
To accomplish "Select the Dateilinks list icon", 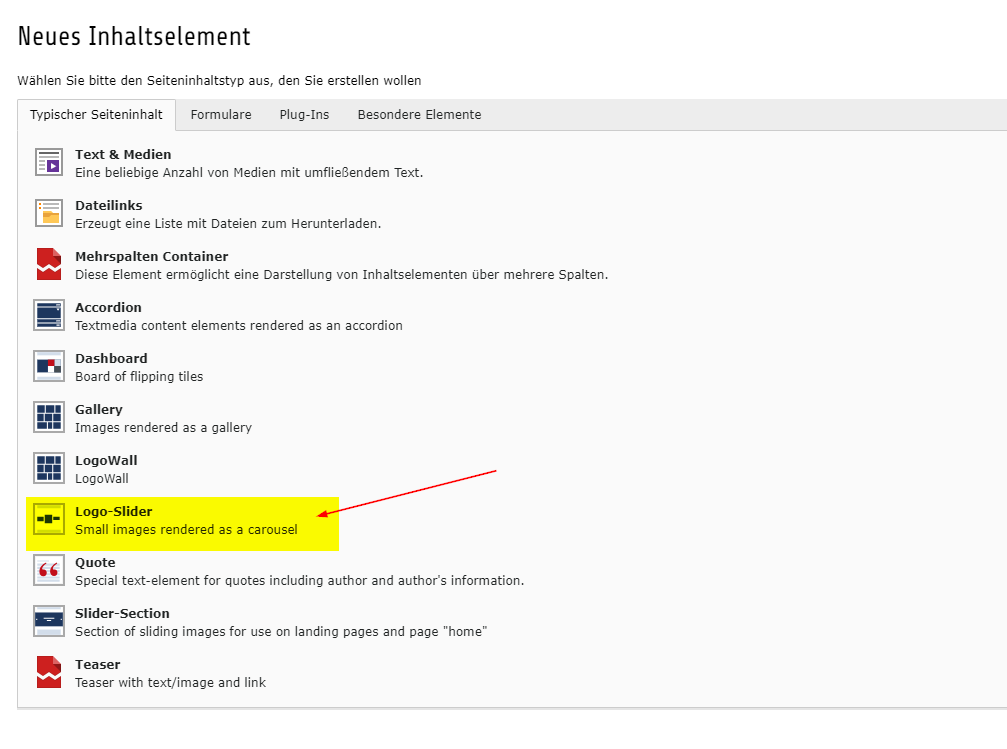I will (x=49, y=213).
